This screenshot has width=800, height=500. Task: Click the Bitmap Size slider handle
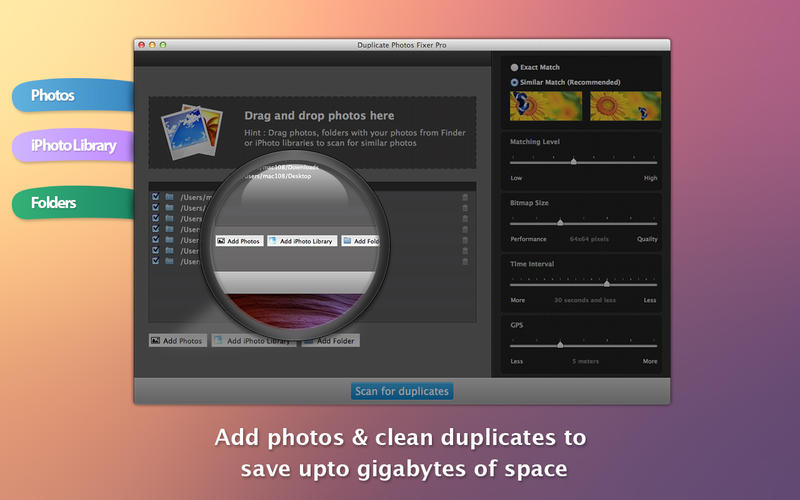pyautogui.click(x=560, y=222)
